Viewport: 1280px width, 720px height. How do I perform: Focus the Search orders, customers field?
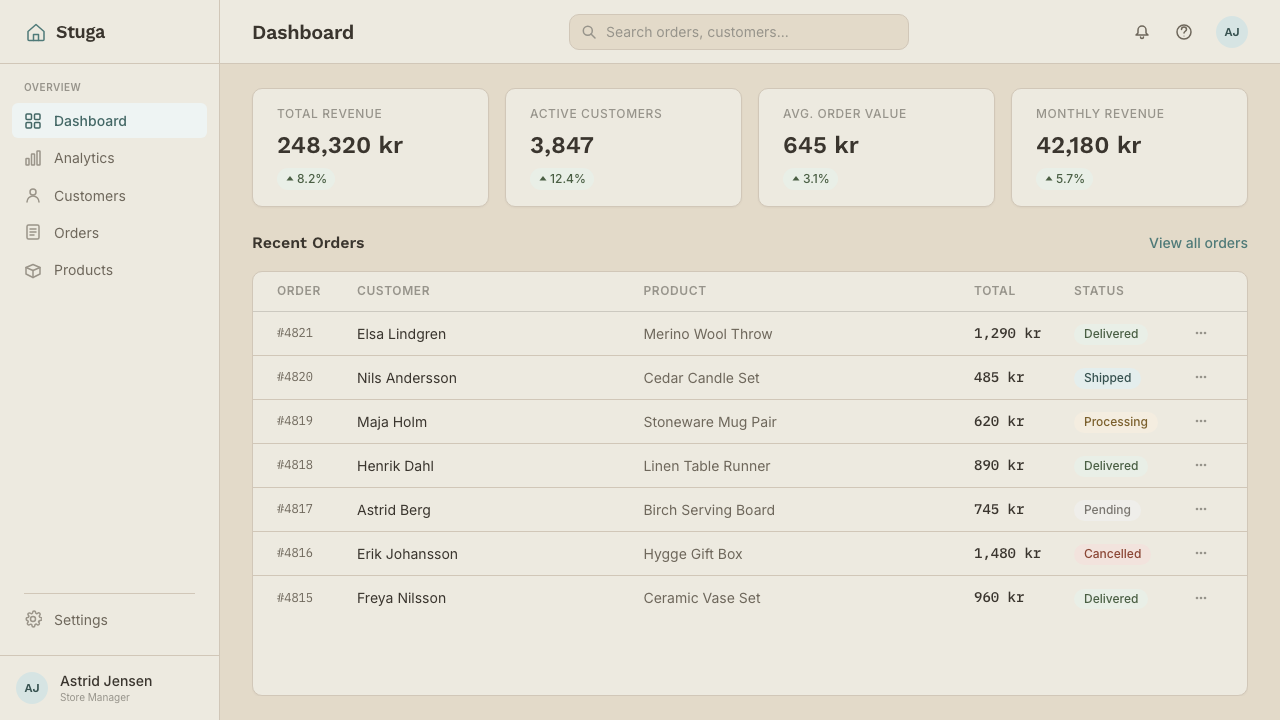pyautogui.click(x=739, y=32)
